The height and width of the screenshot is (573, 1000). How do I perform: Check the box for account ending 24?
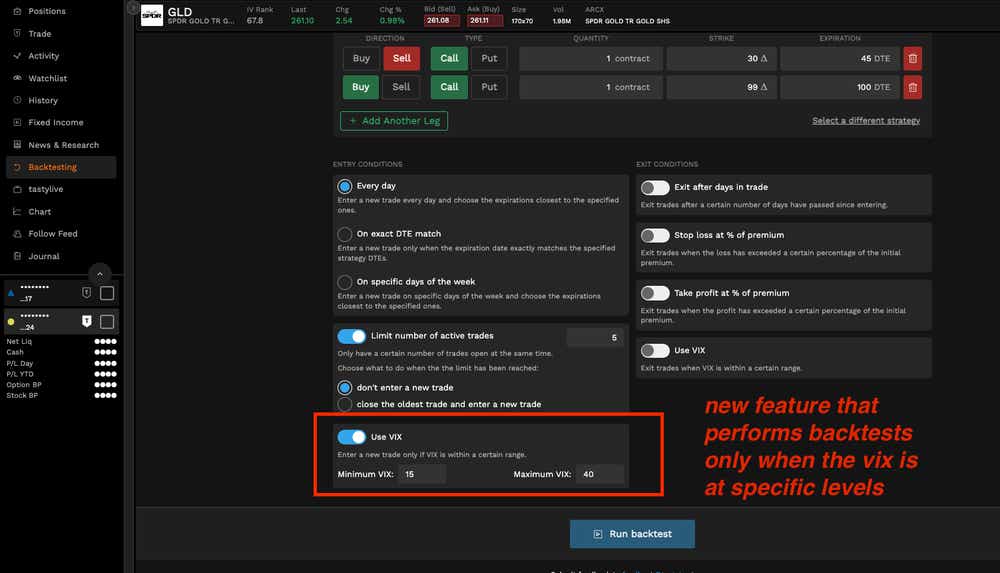click(107, 322)
